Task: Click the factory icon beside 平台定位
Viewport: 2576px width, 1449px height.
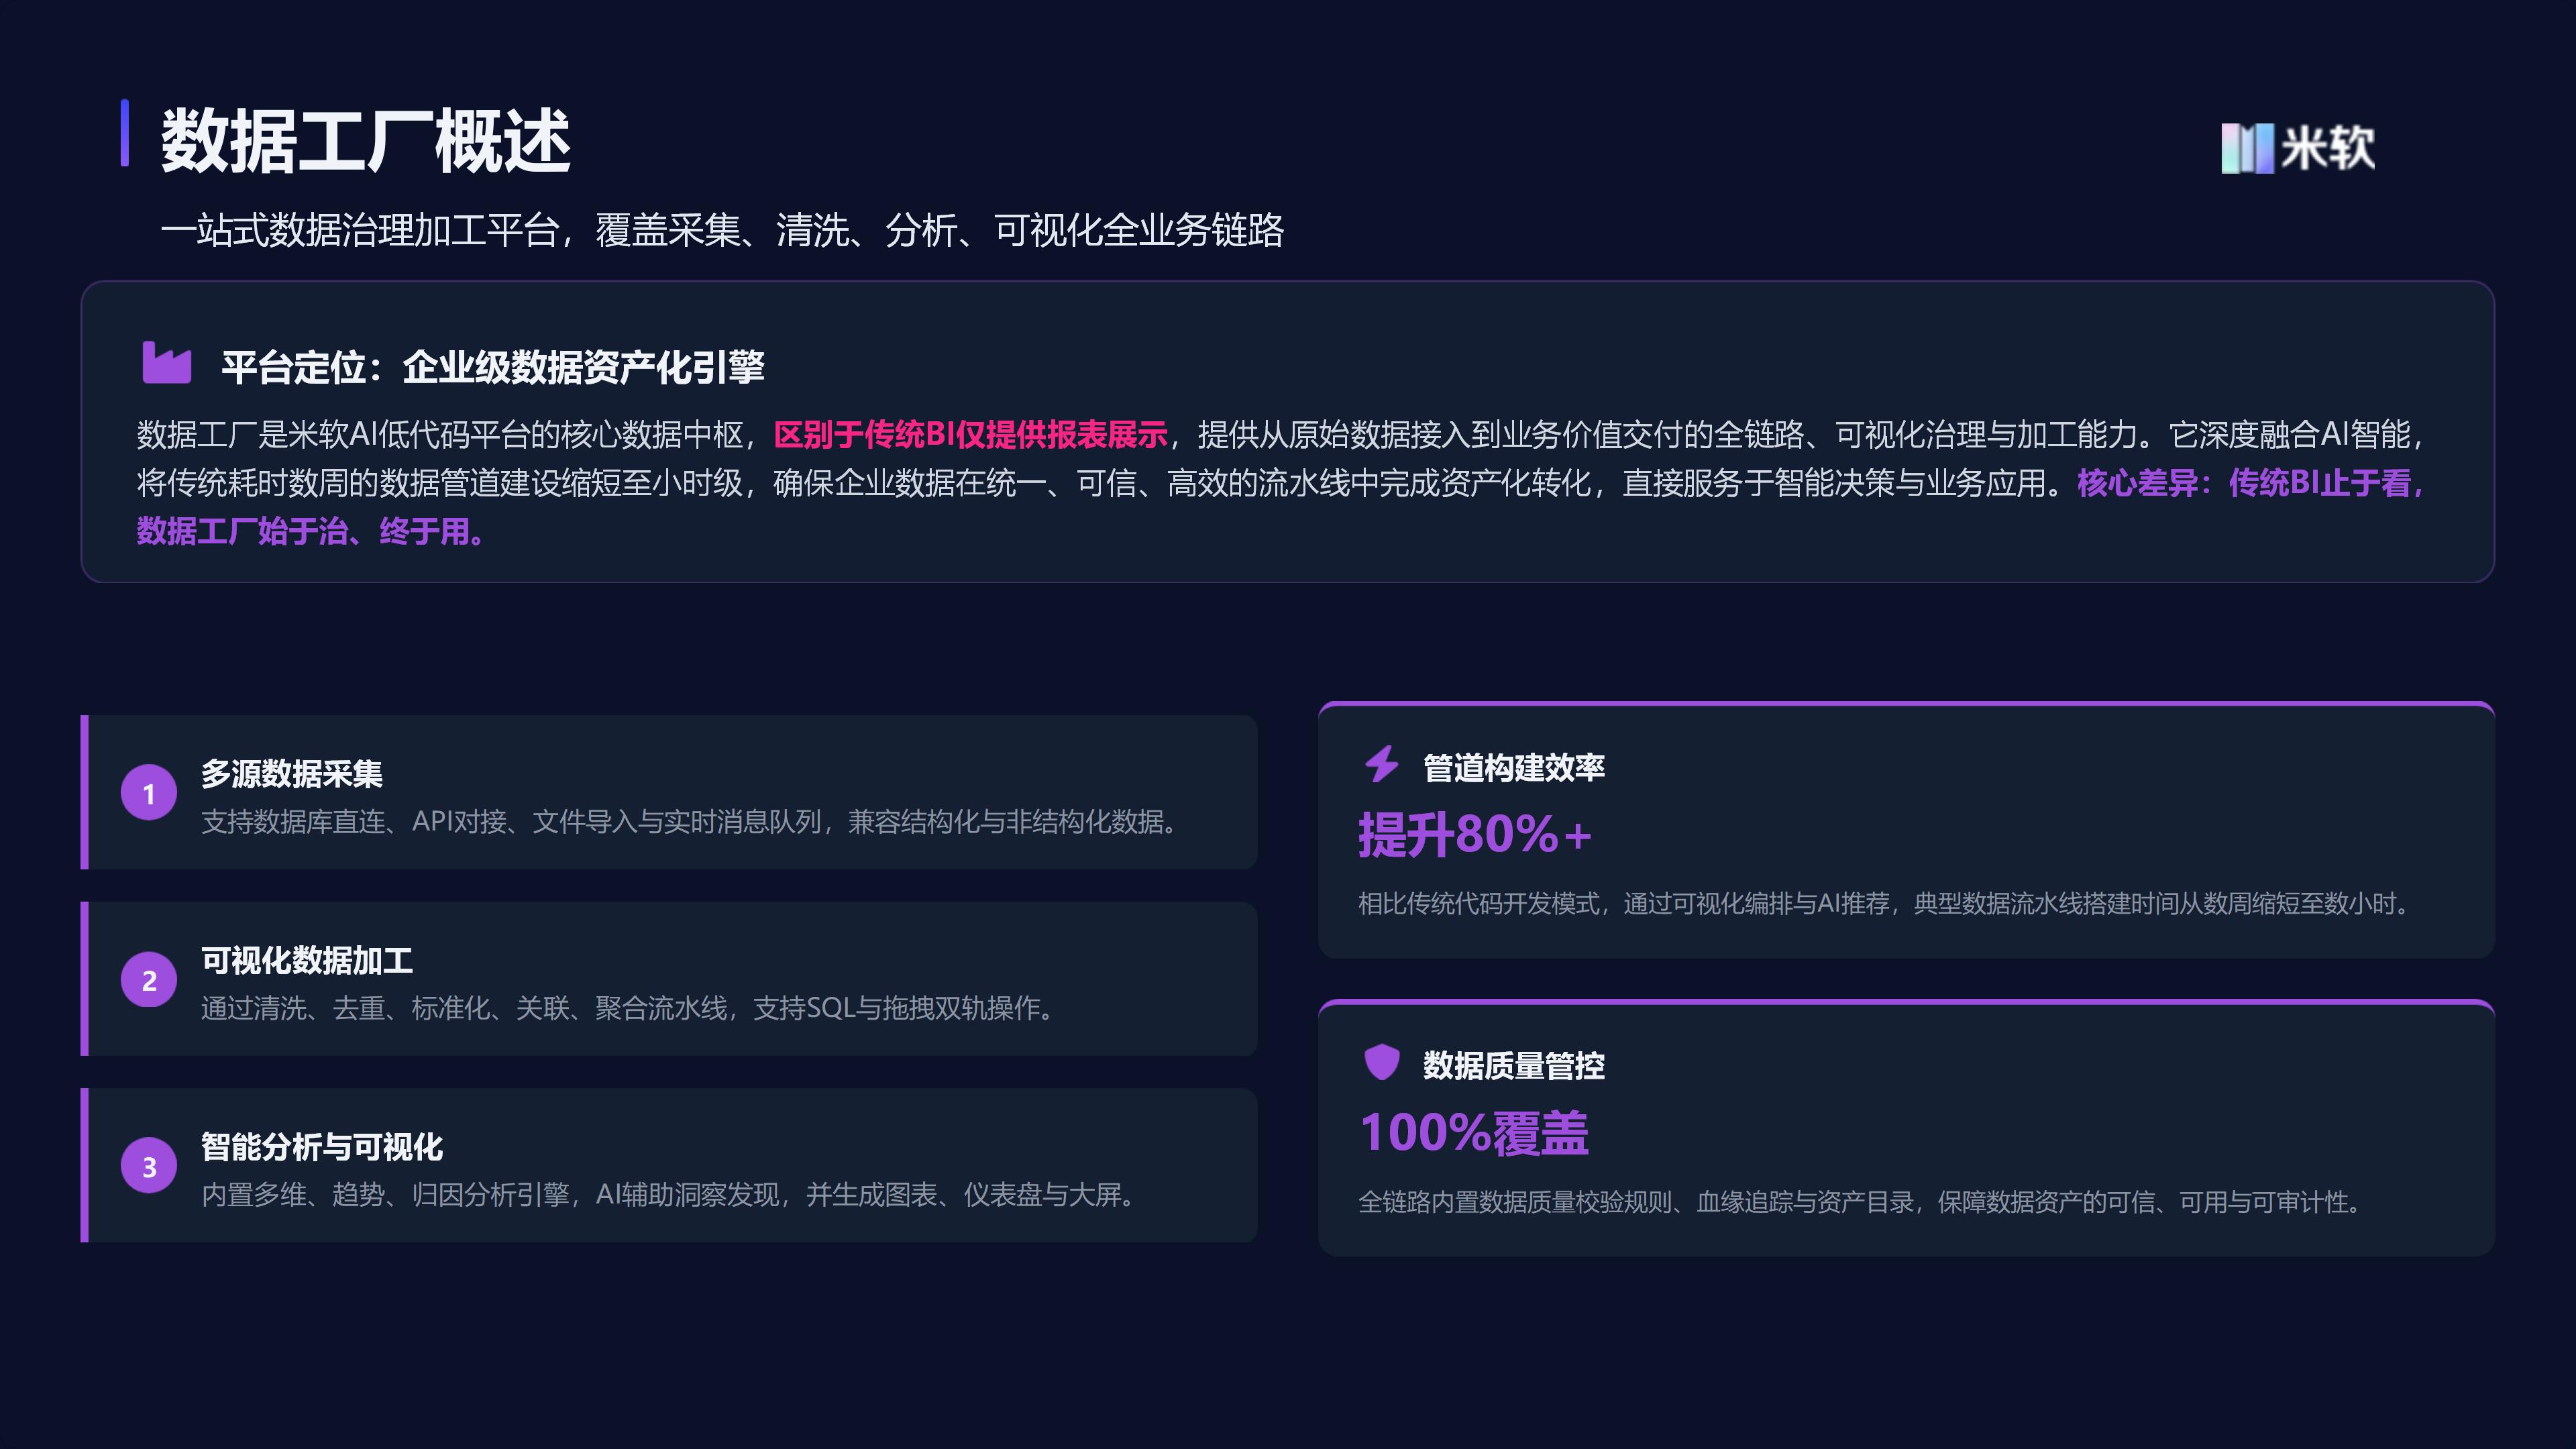Action: coord(166,362)
